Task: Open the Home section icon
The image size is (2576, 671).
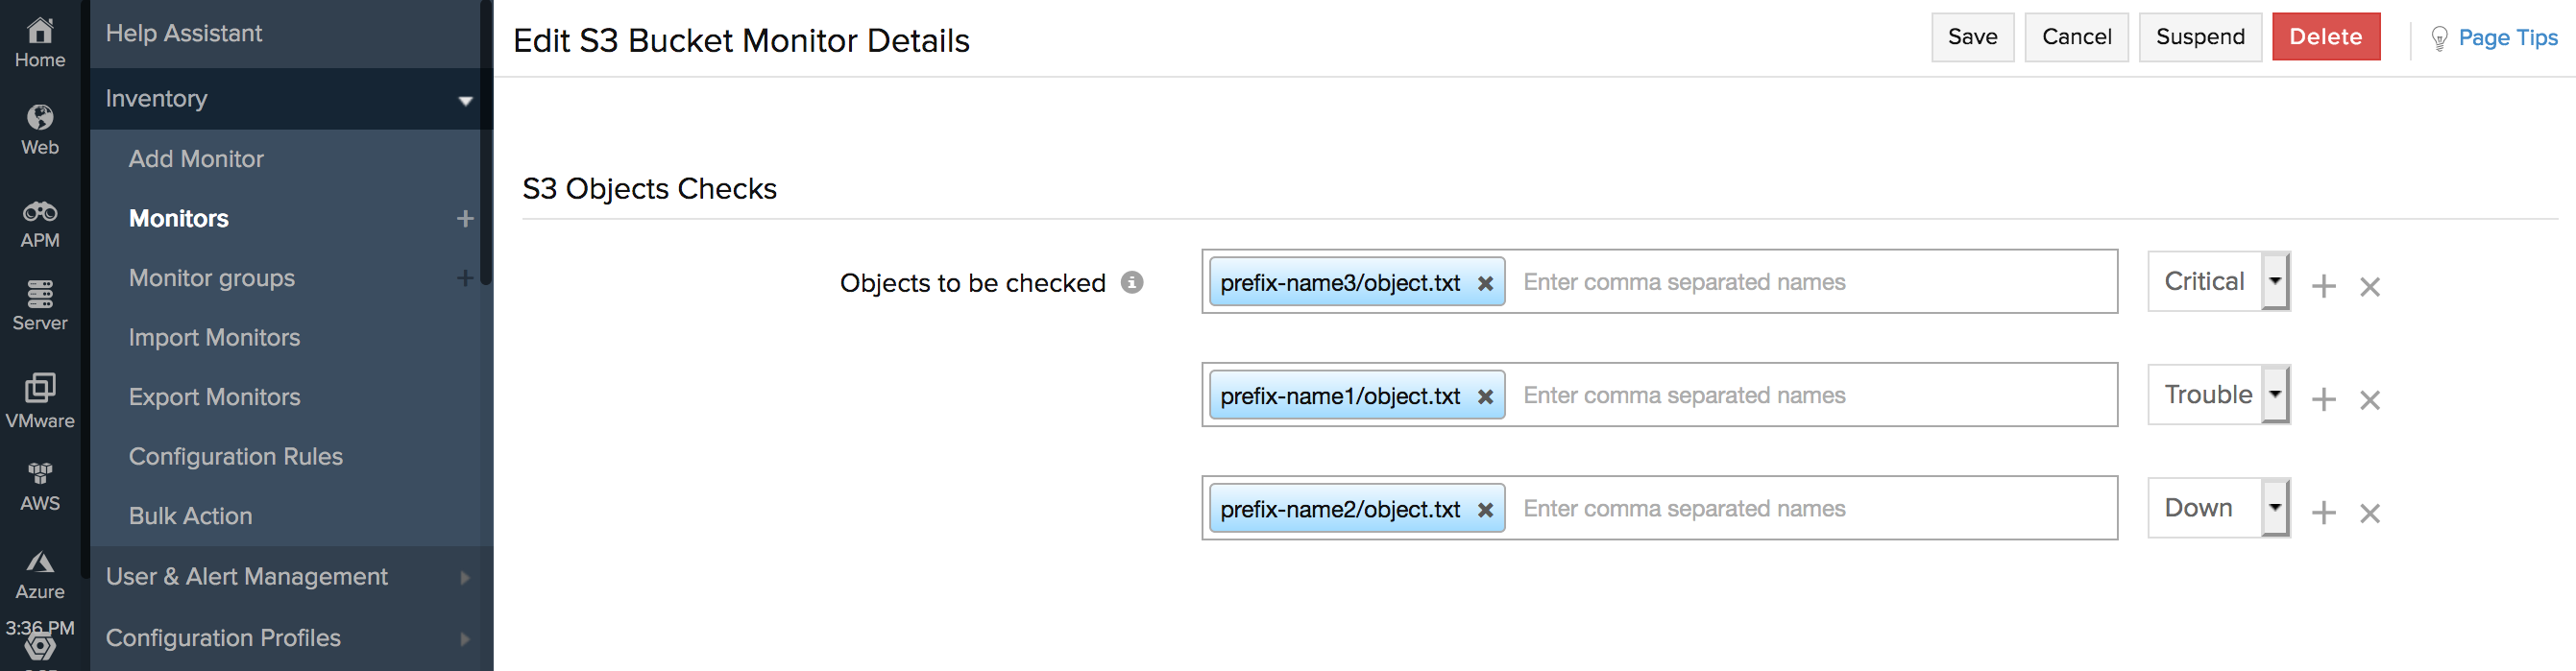Action: tap(40, 40)
